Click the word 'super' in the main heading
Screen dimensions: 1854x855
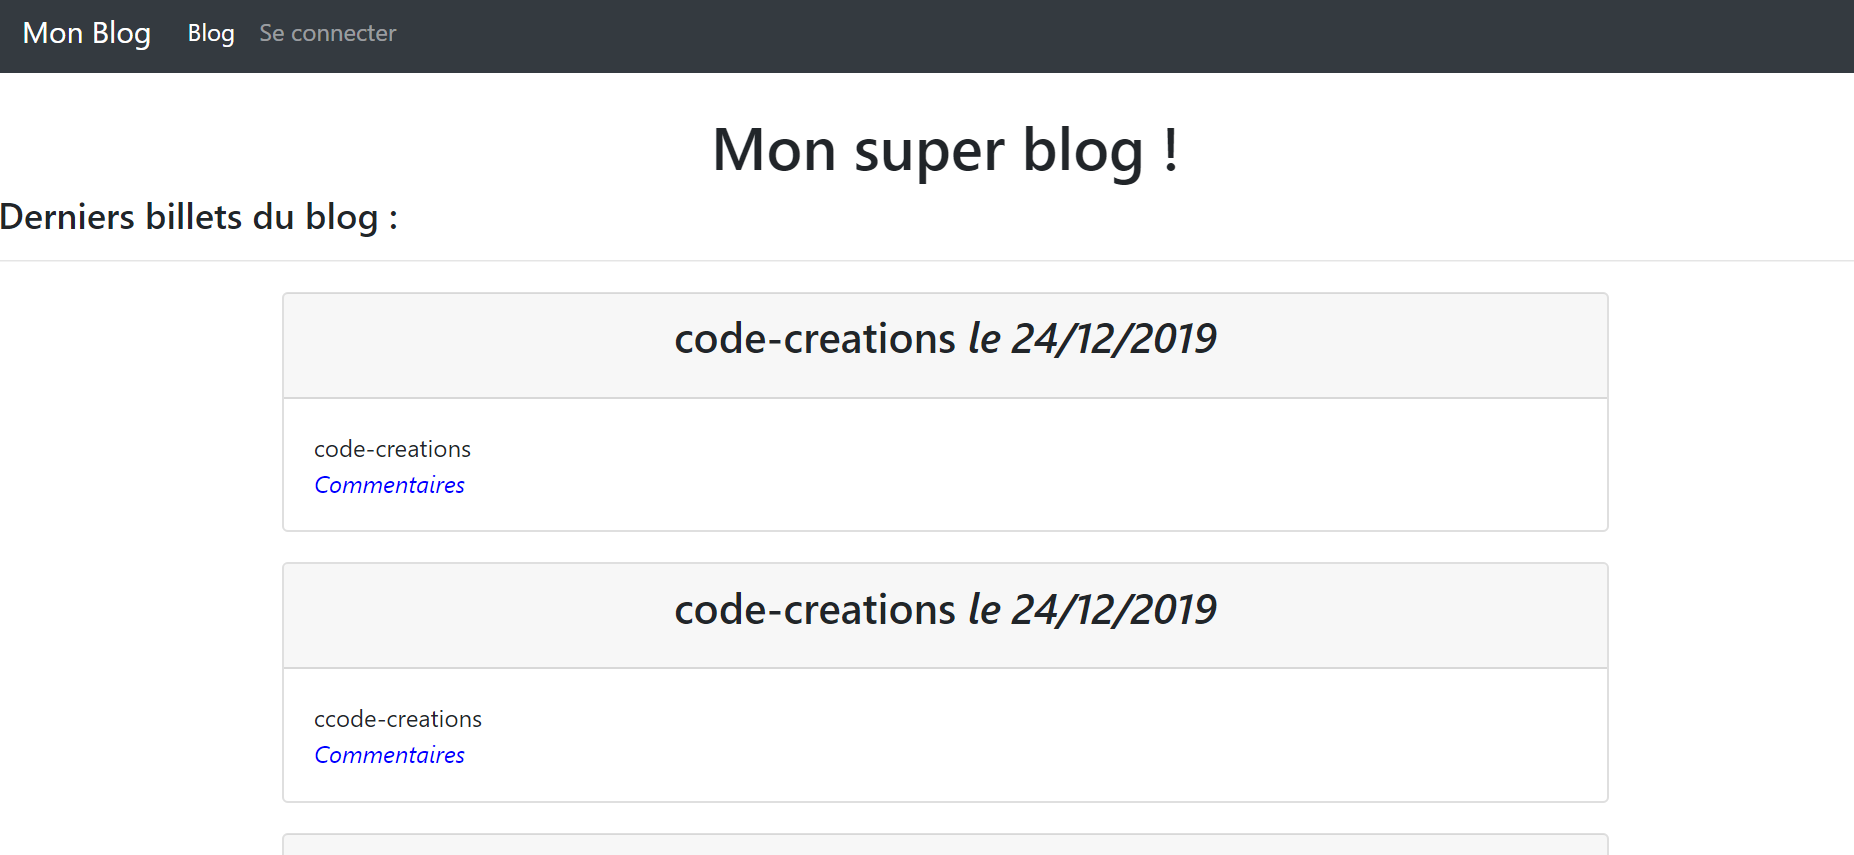(929, 150)
